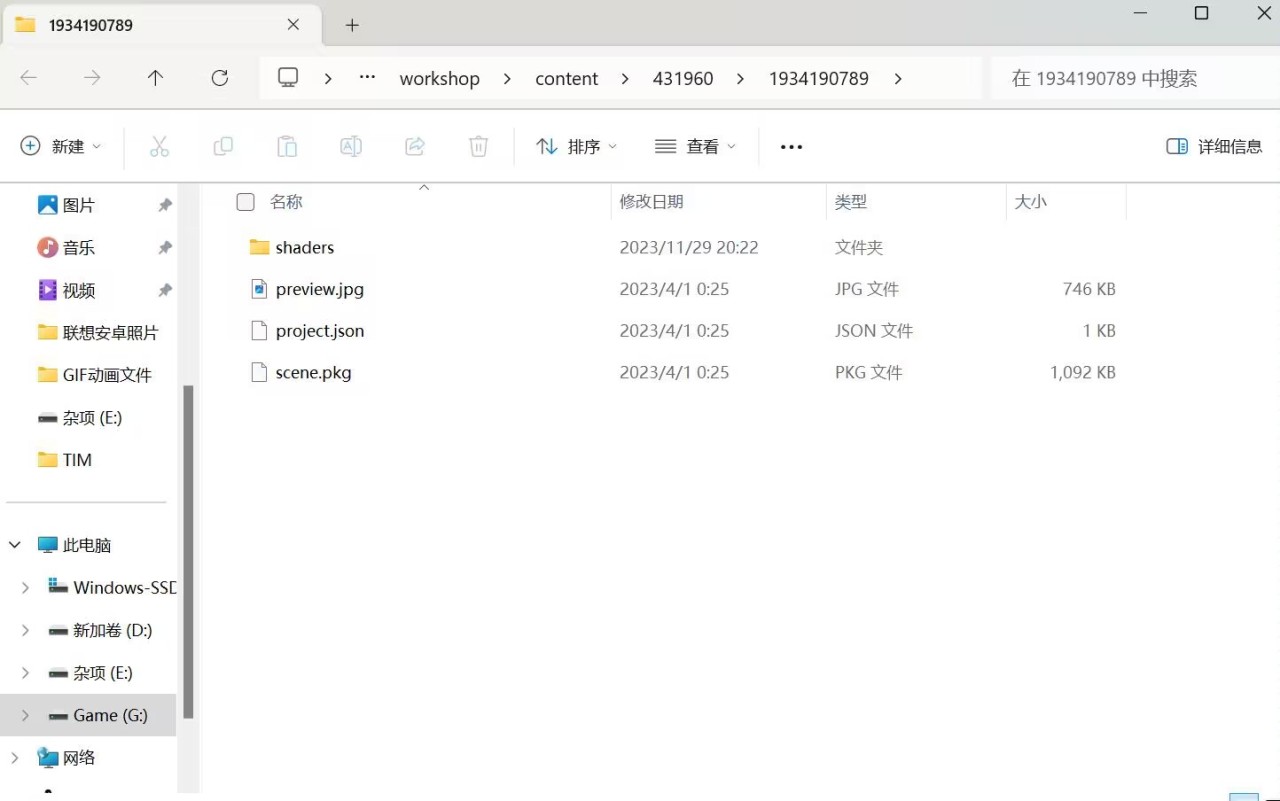1280x801 pixels.
Task: Click the Paste clipboard icon
Action: [287, 147]
